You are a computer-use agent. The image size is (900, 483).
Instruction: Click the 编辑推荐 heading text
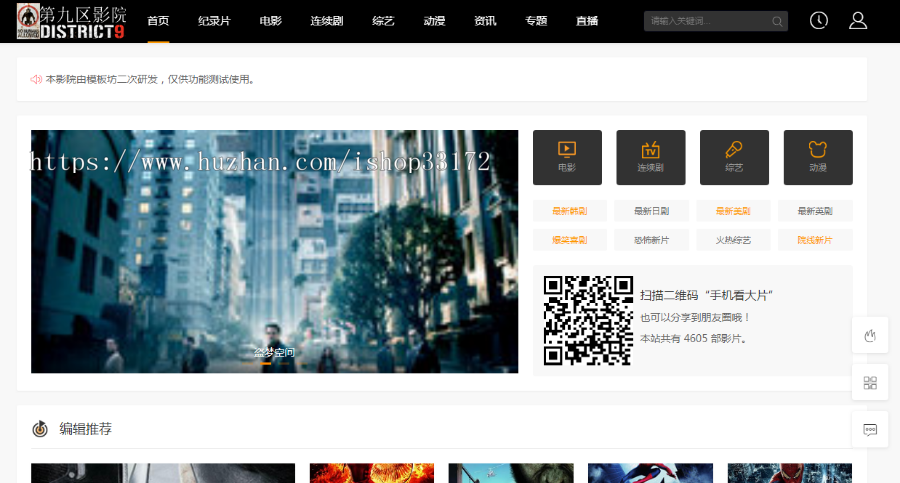[x=86, y=429]
